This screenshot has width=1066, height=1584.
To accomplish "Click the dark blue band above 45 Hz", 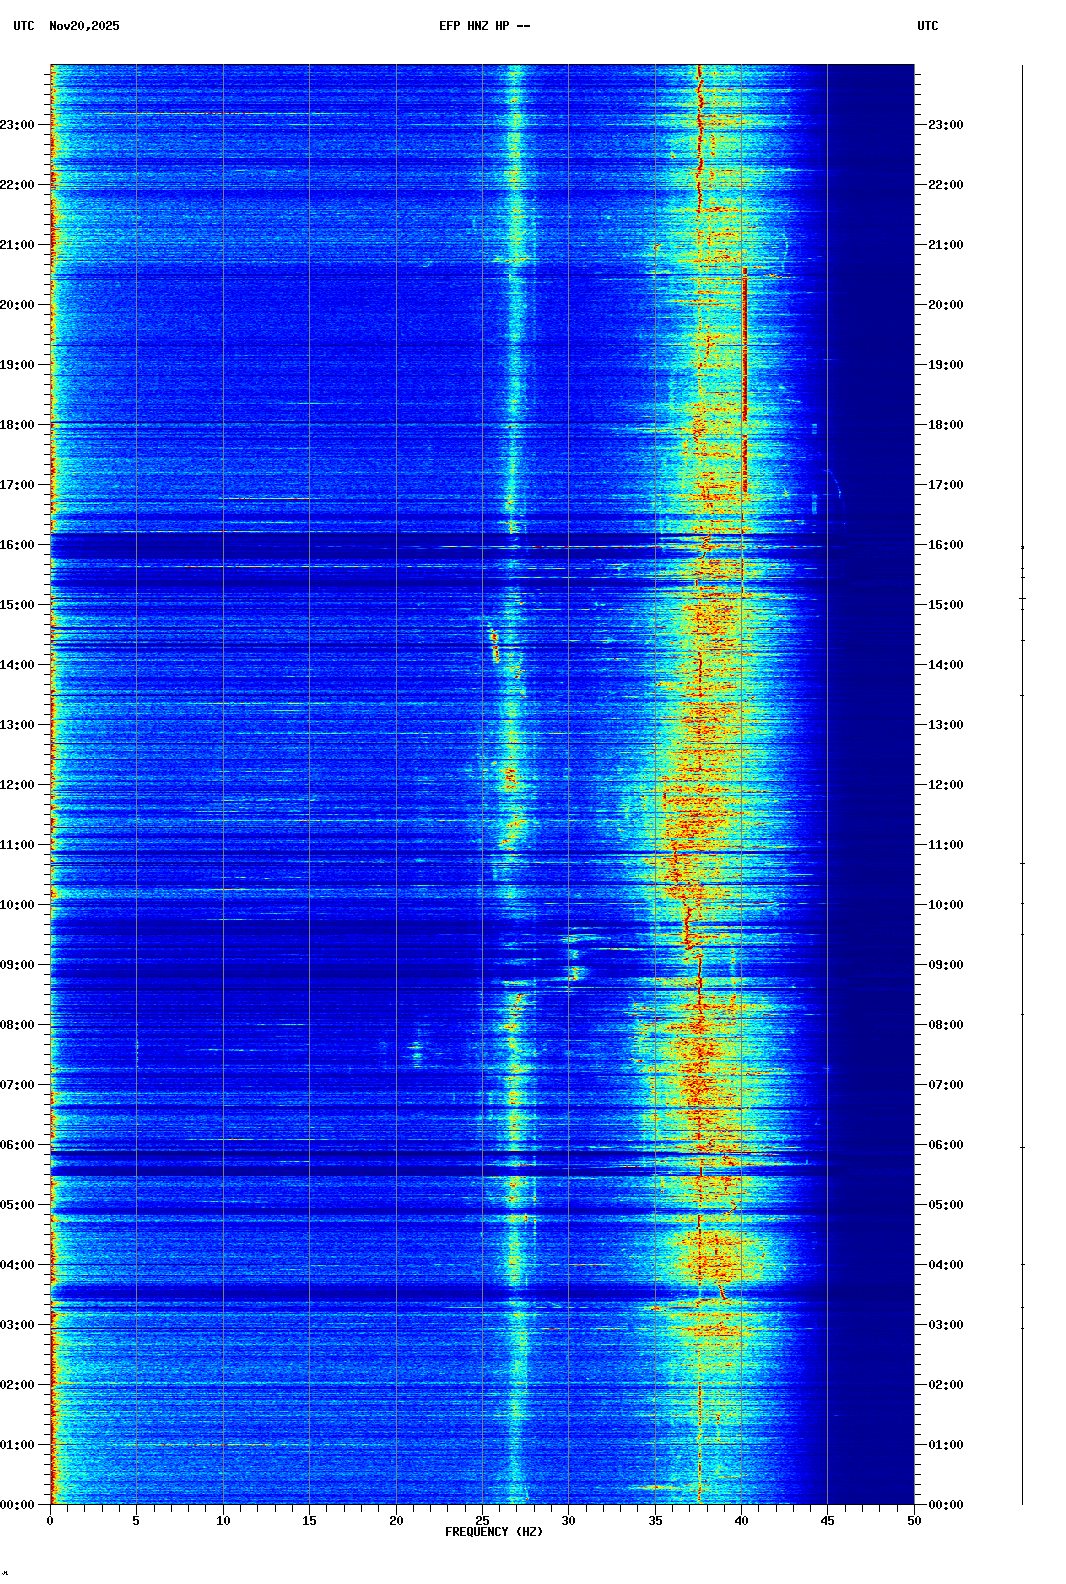I will (870, 700).
